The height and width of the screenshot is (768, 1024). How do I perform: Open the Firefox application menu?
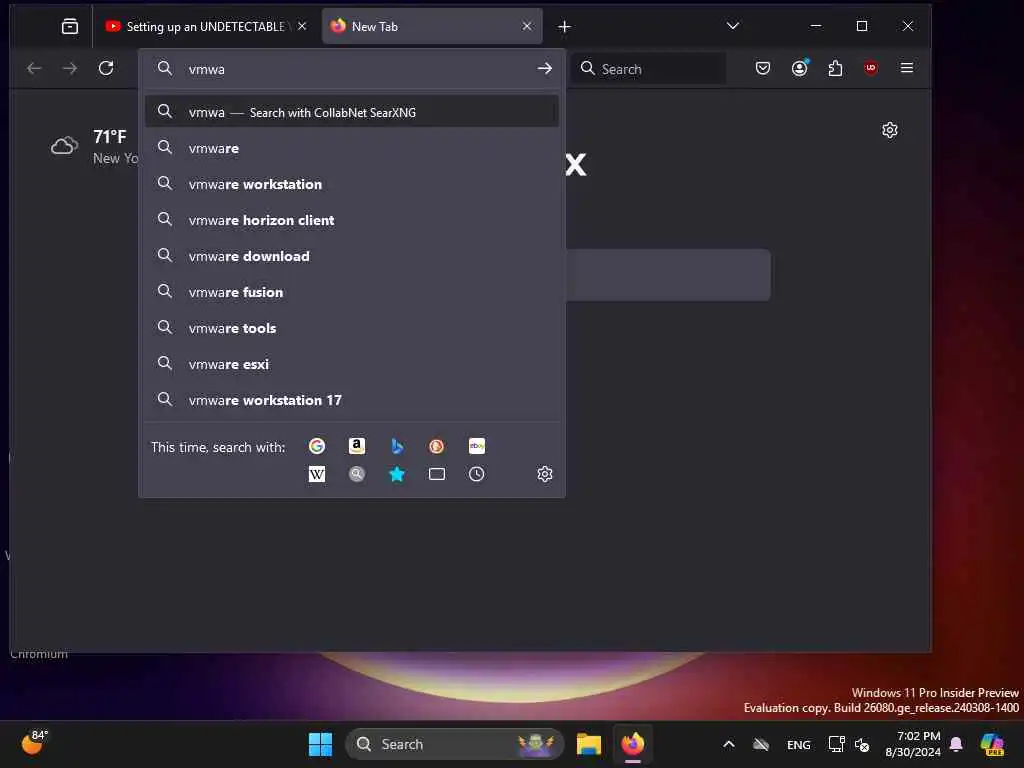click(x=906, y=68)
